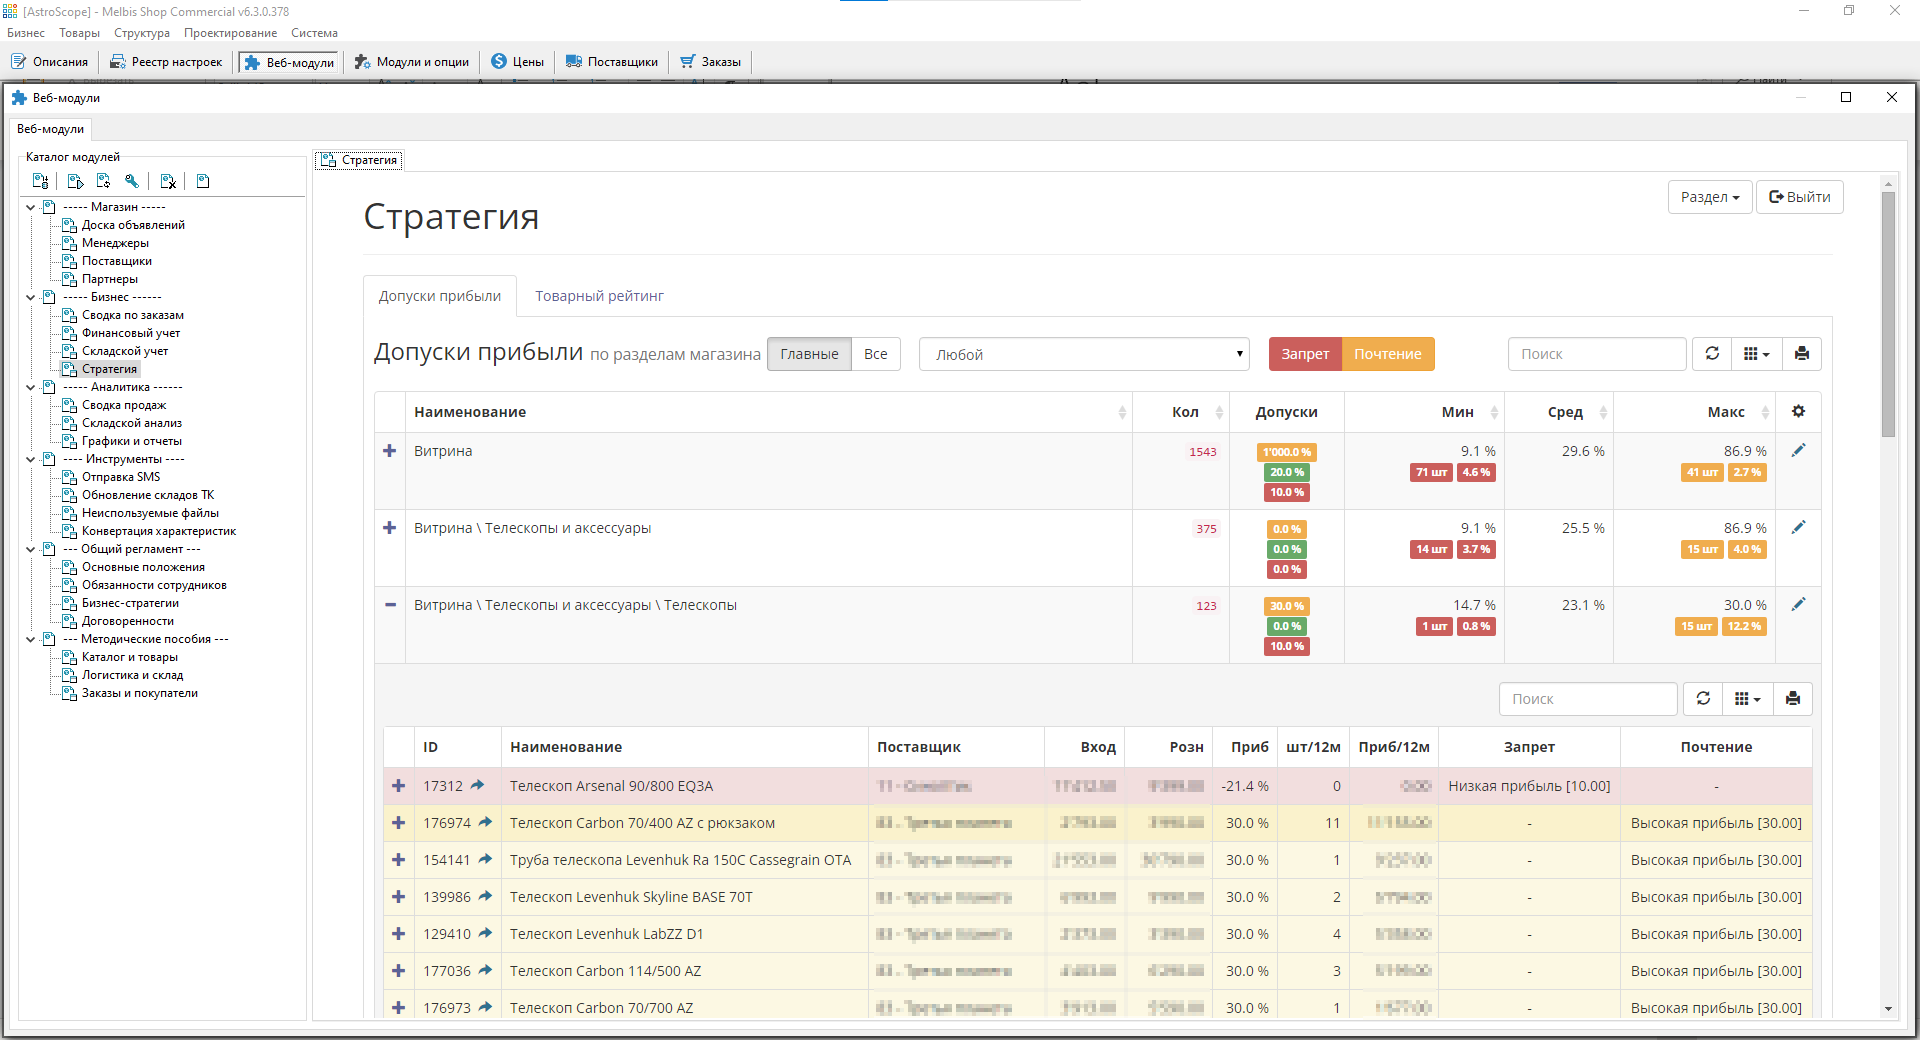Click the arrow link icon next to ID 176974
This screenshot has width=1920, height=1040.
point(485,822)
